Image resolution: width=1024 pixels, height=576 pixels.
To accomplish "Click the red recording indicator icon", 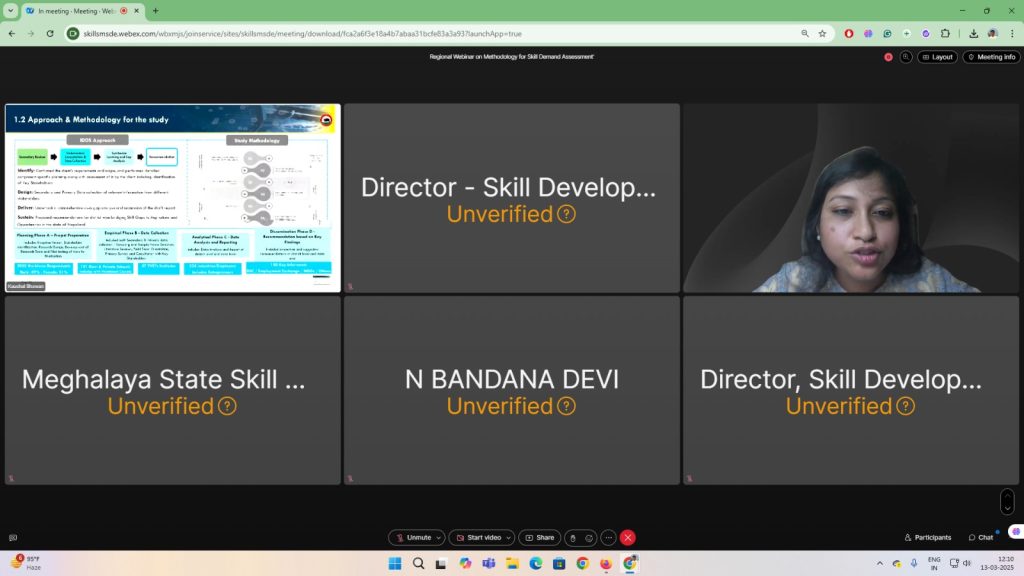I will (x=888, y=57).
